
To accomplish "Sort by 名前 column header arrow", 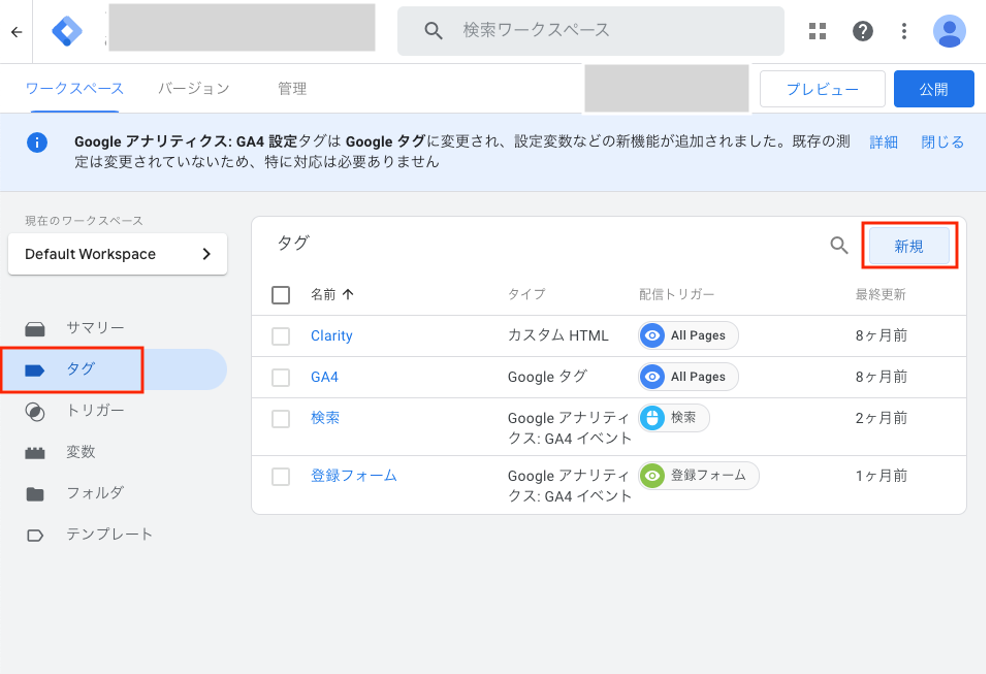I will (x=348, y=295).
